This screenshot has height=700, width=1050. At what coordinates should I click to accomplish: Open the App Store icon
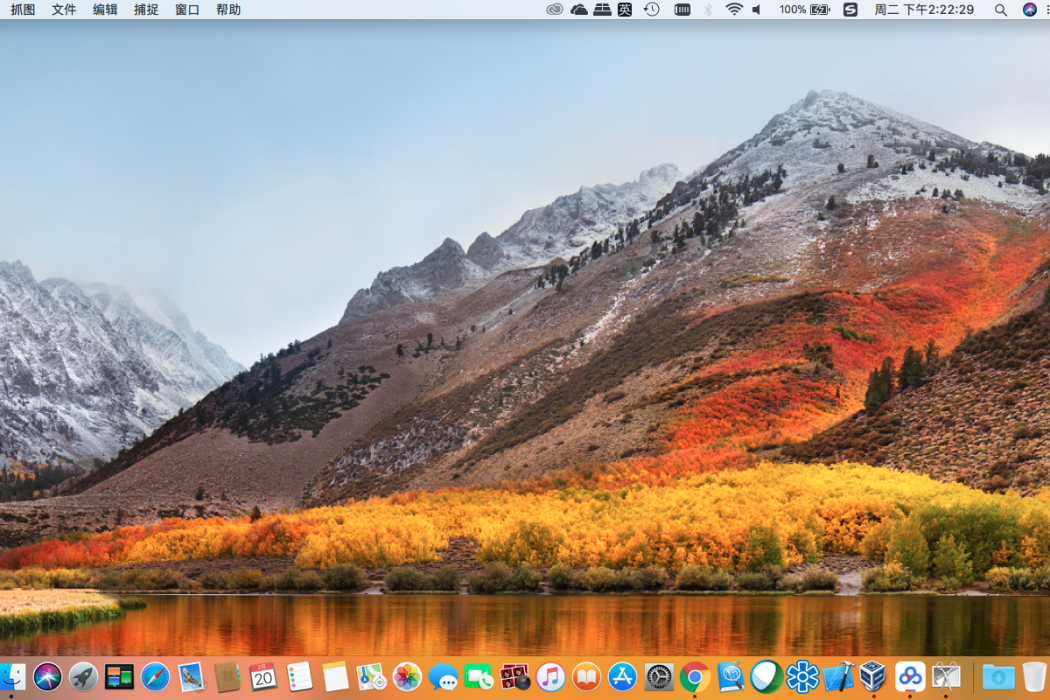pyautogui.click(x=622, y=677)
